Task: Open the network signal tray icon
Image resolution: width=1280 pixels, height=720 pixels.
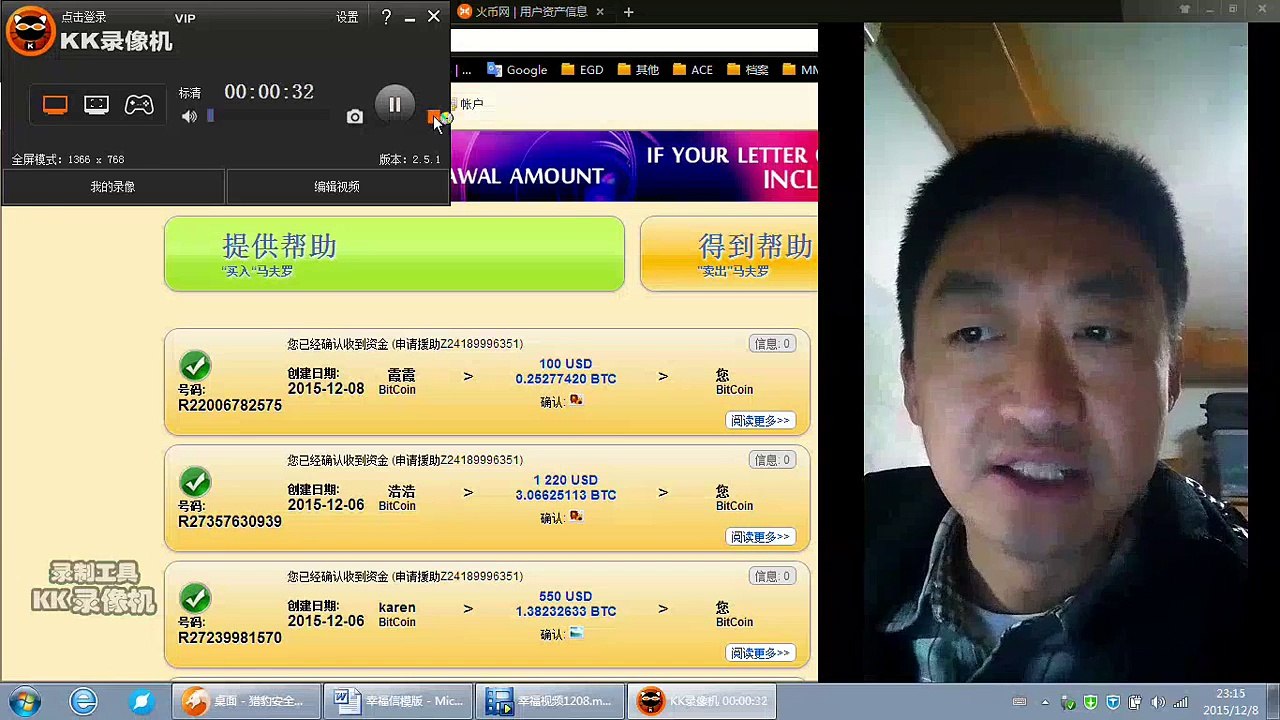Action: click(1181, 702)
